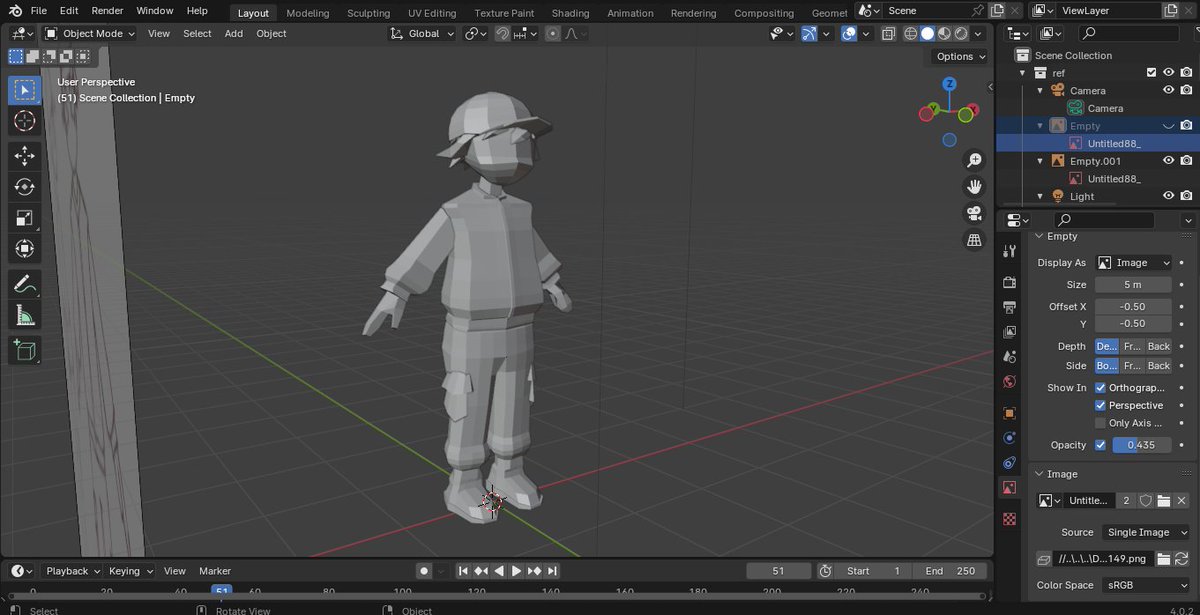Viewport: 1200px width, 615px height.
Task: Select the Measure tool
Action: pos(25,316)
